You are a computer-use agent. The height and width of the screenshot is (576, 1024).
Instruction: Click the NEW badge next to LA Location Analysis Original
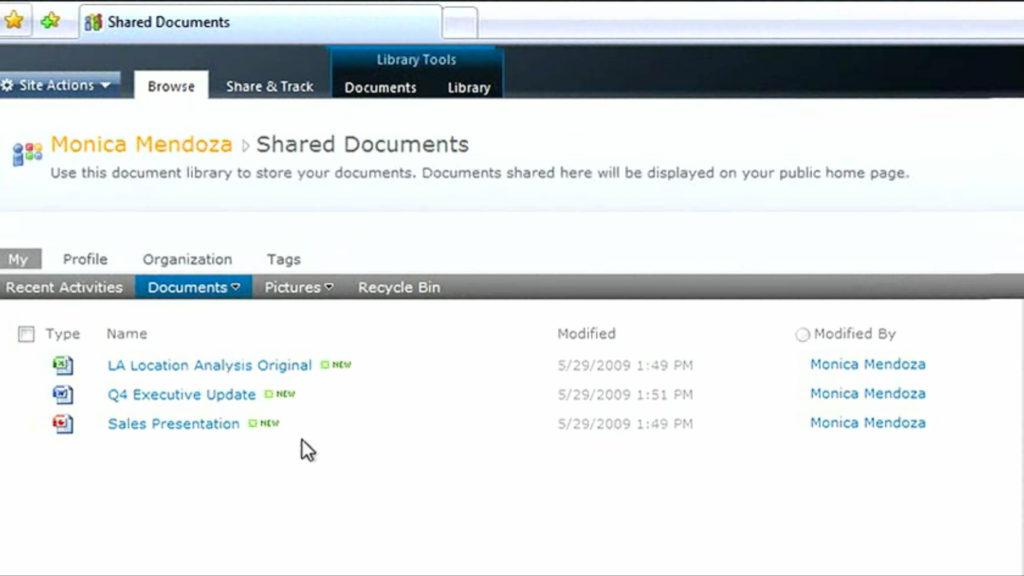point(336,364)
